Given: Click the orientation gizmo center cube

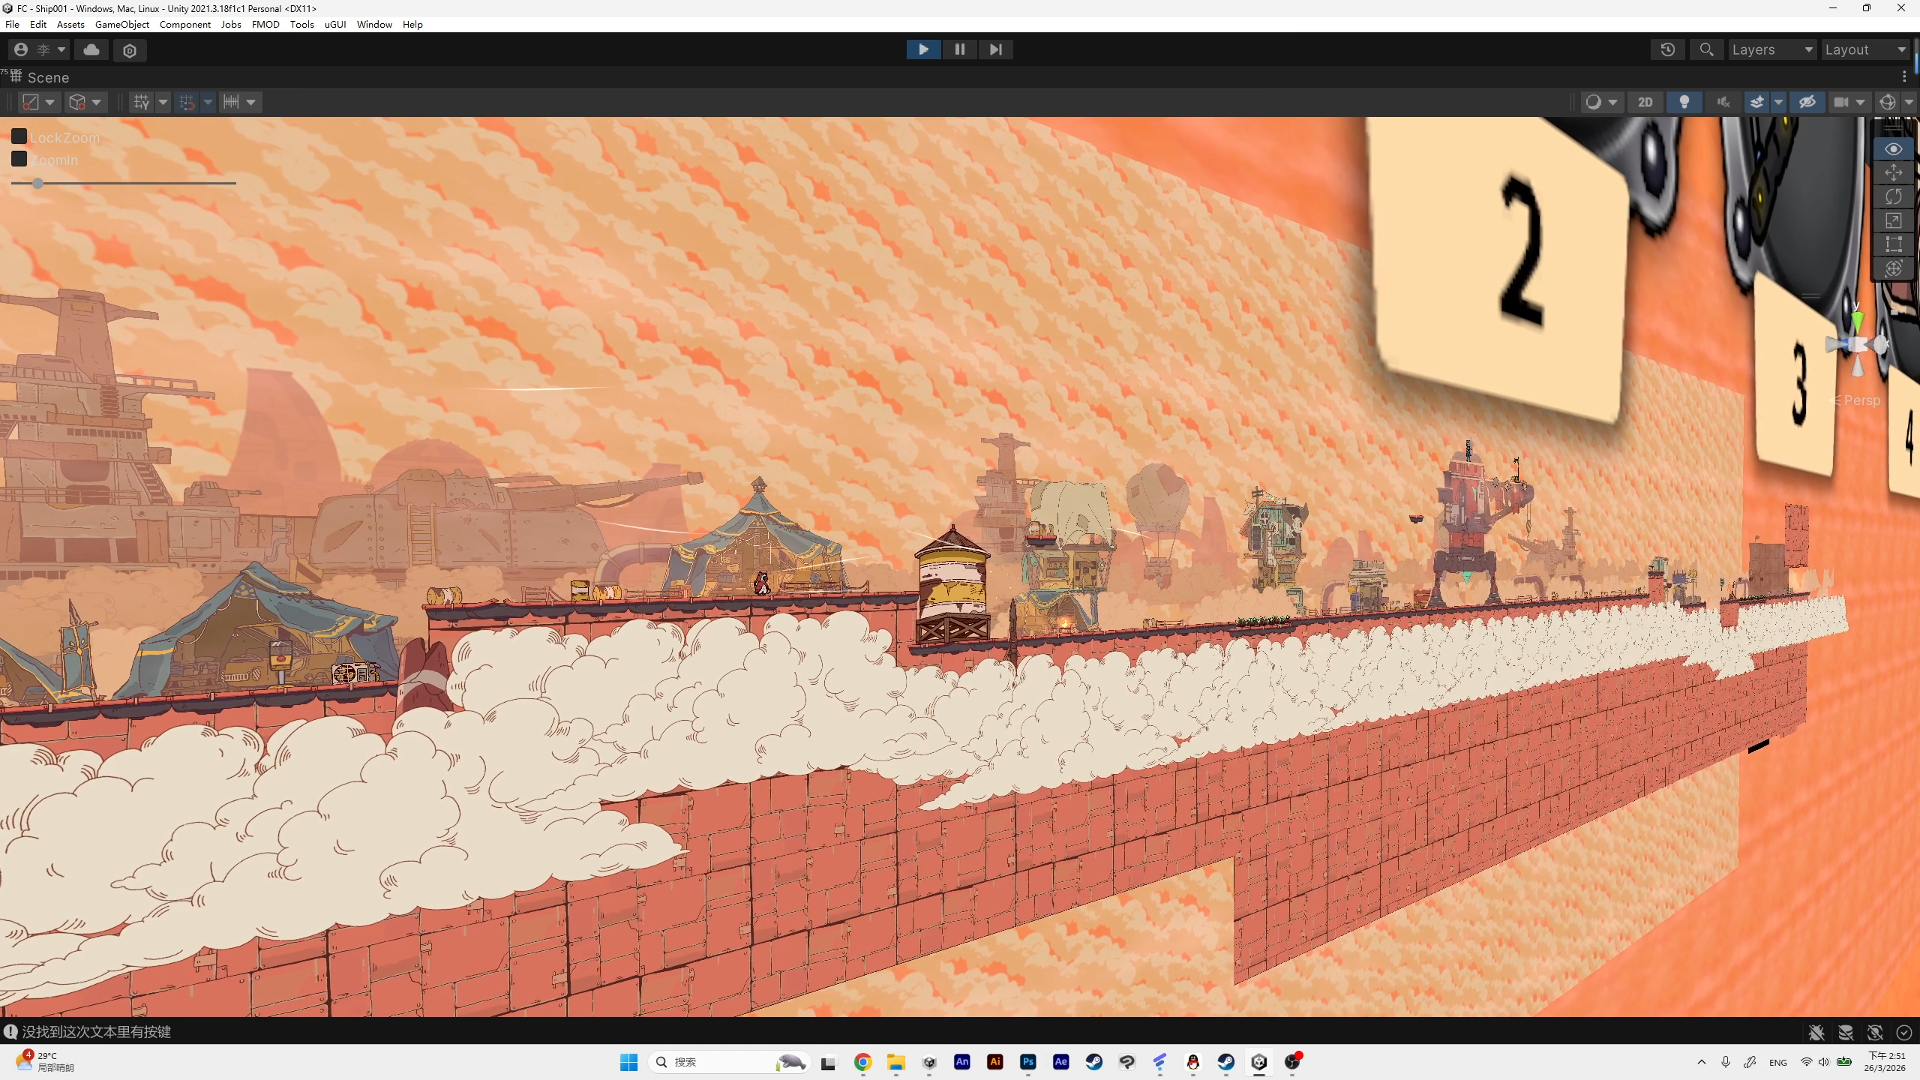Looking at the screenshot, I should click(1858, 344).
